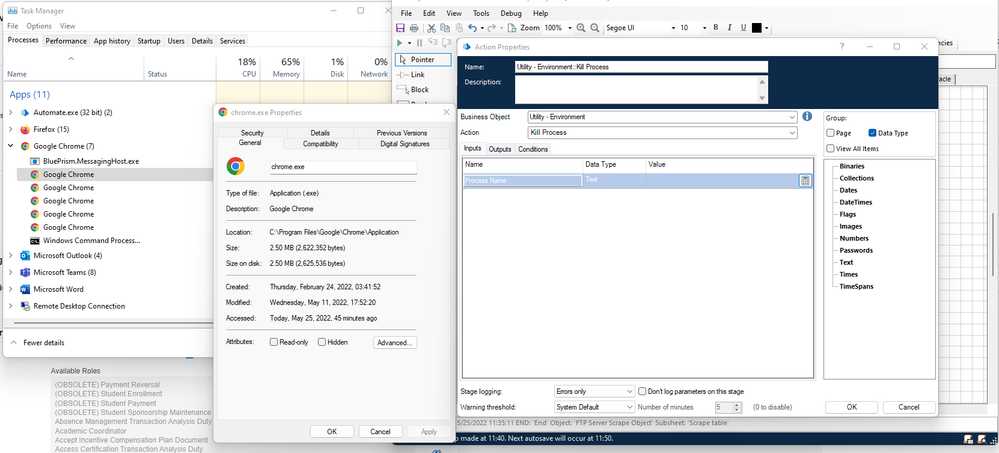Click the Help question mark in Action Properties
The width and height of the screenshot is (999, 453).
[x=842, y=47]
